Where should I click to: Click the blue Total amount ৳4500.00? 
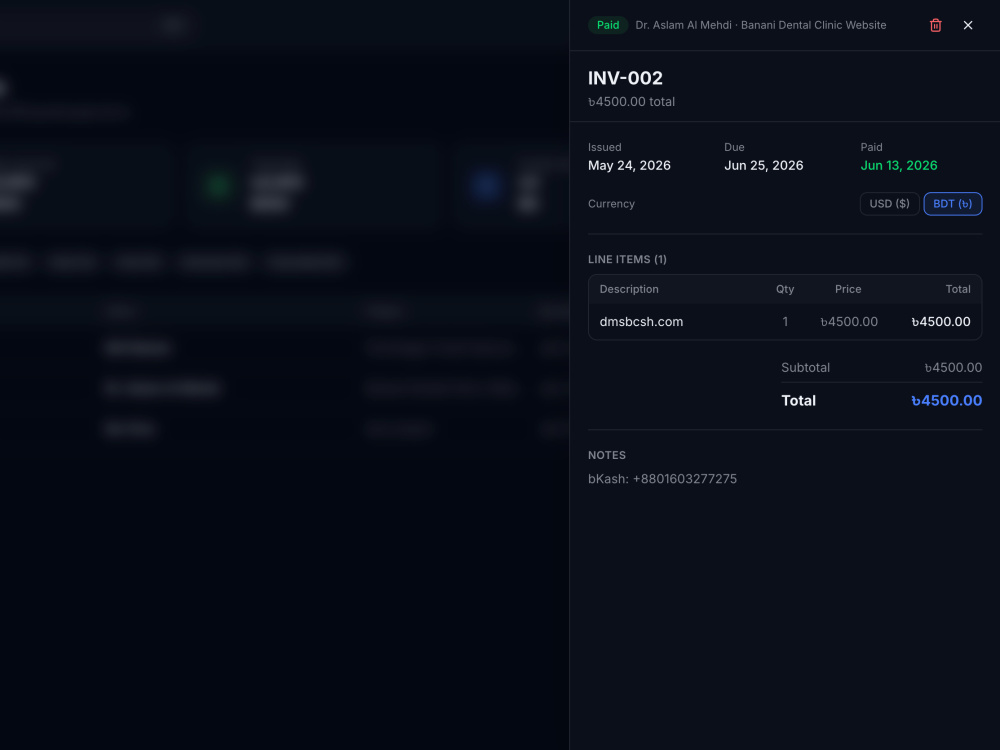pos(946,401)
